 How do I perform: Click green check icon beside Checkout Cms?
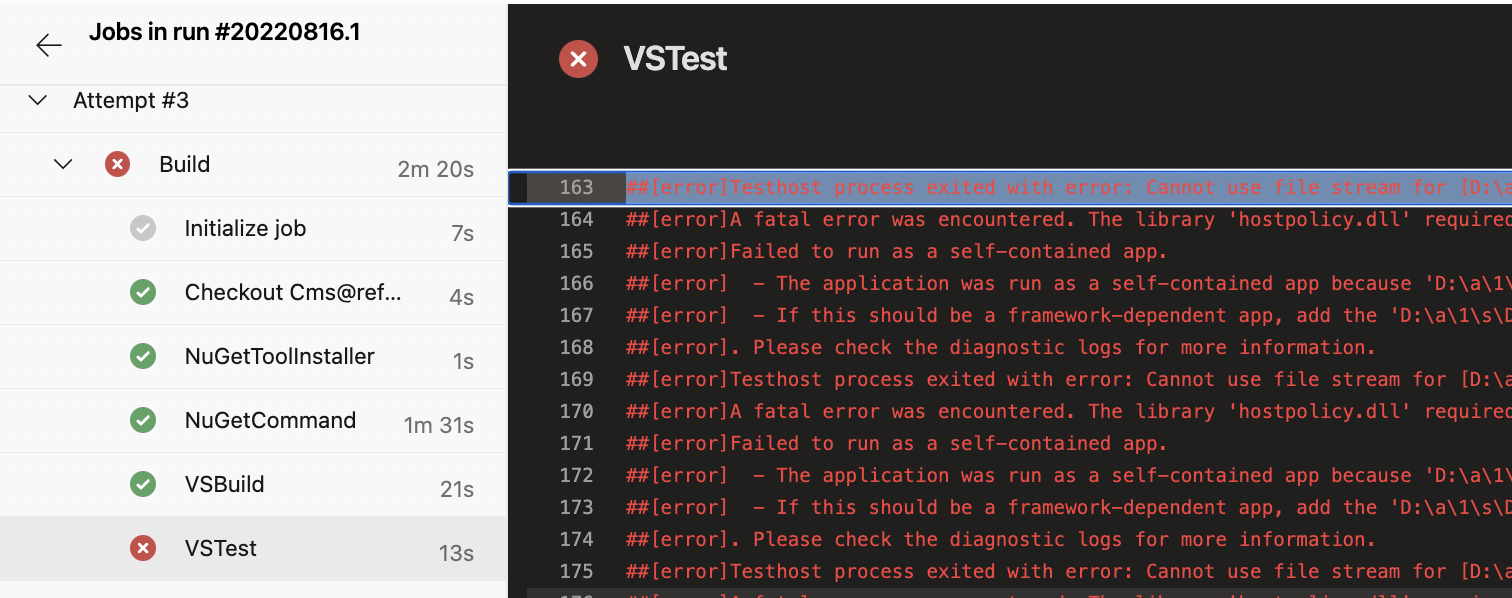click(x=143, y=292)
